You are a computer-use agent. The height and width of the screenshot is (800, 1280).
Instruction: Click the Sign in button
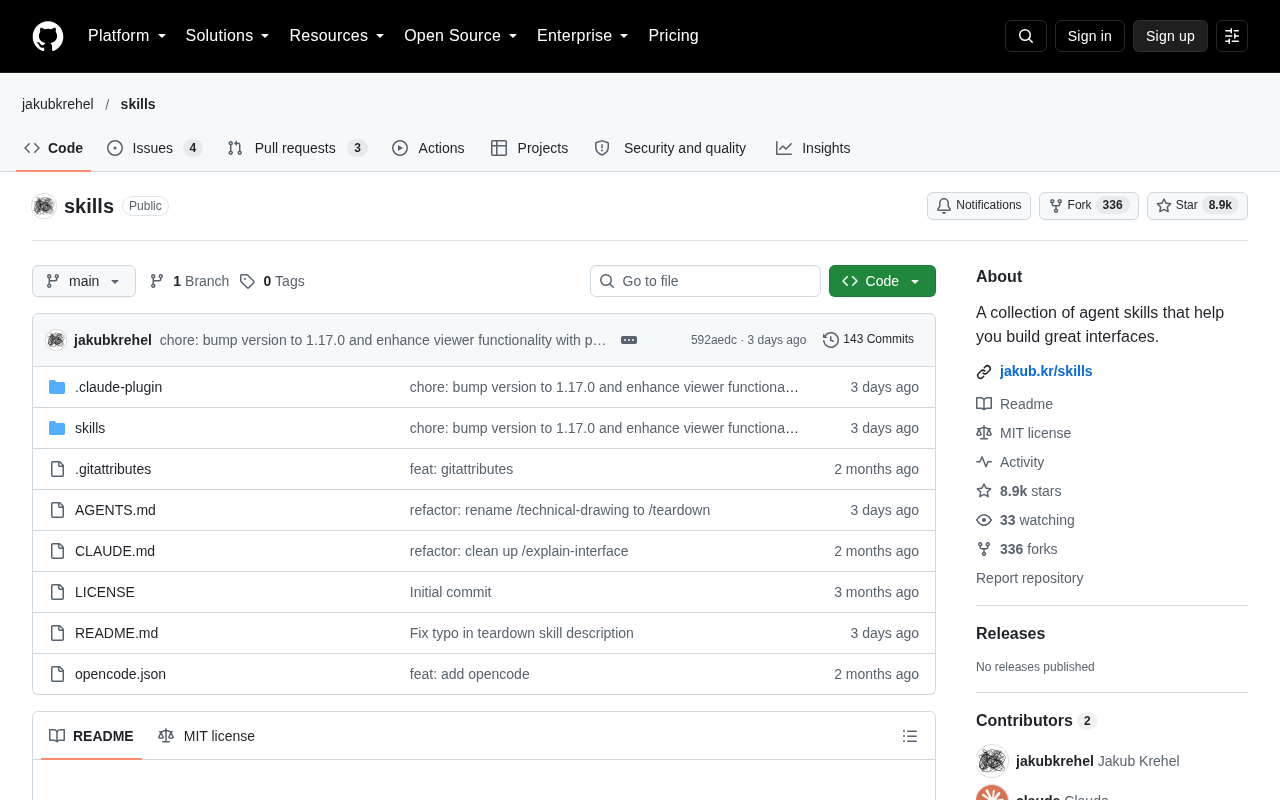[1090, 36]
